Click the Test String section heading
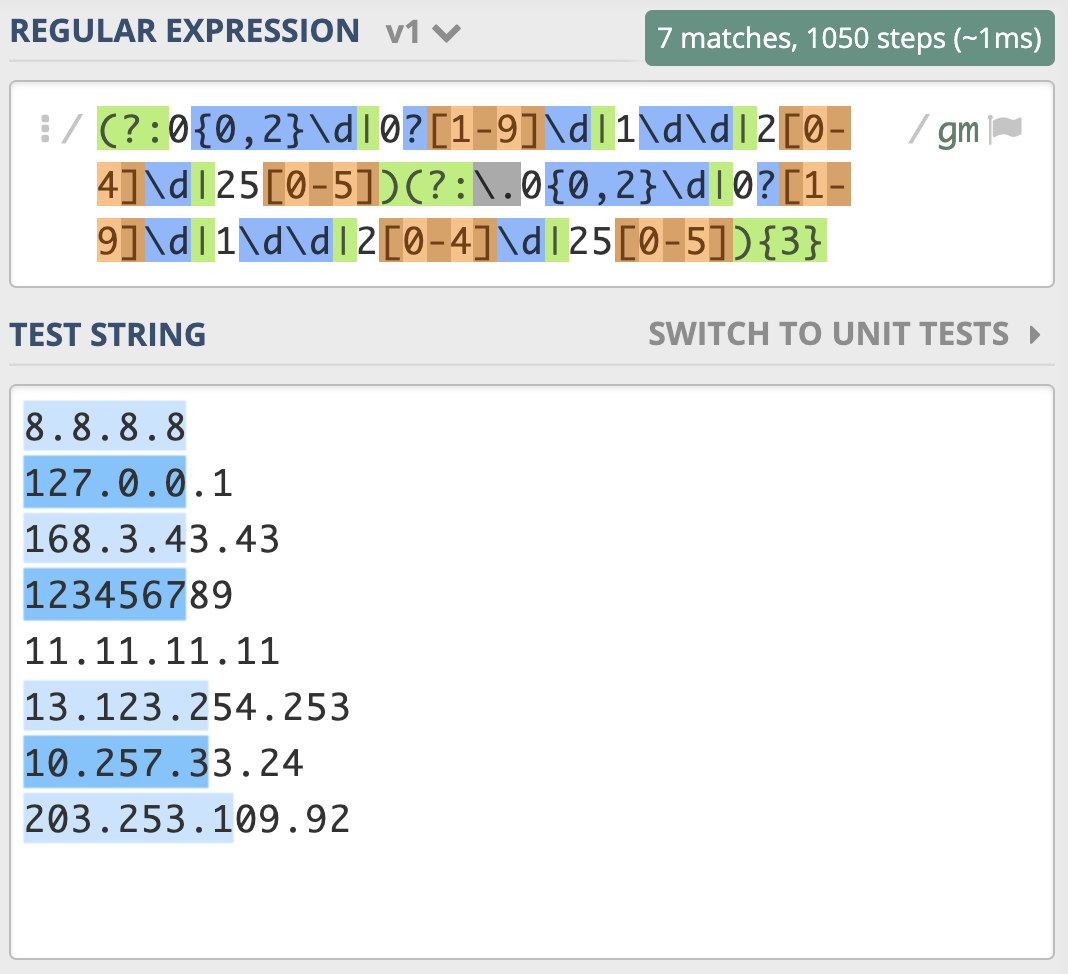The width and height of the screenshot is (1068, 974). coord(108,334)
